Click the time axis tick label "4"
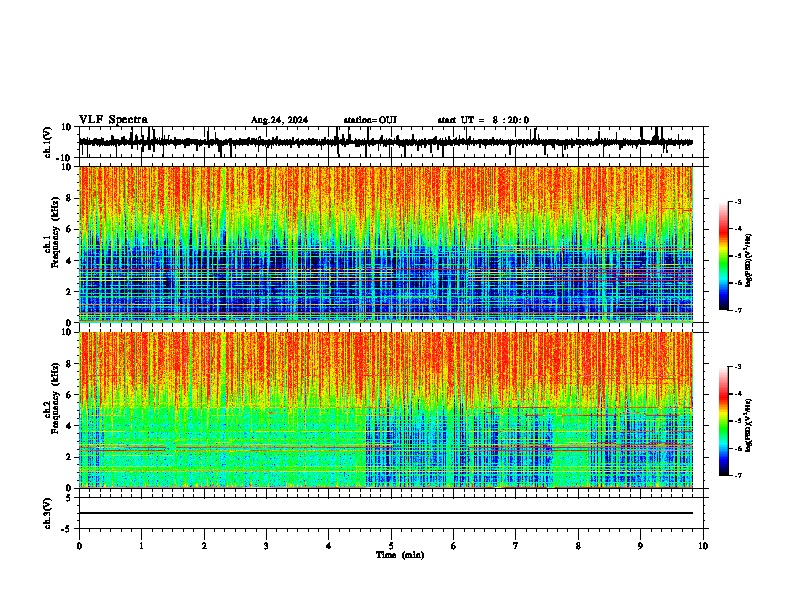This screenshot has height=612, width=792. [329, 546]
